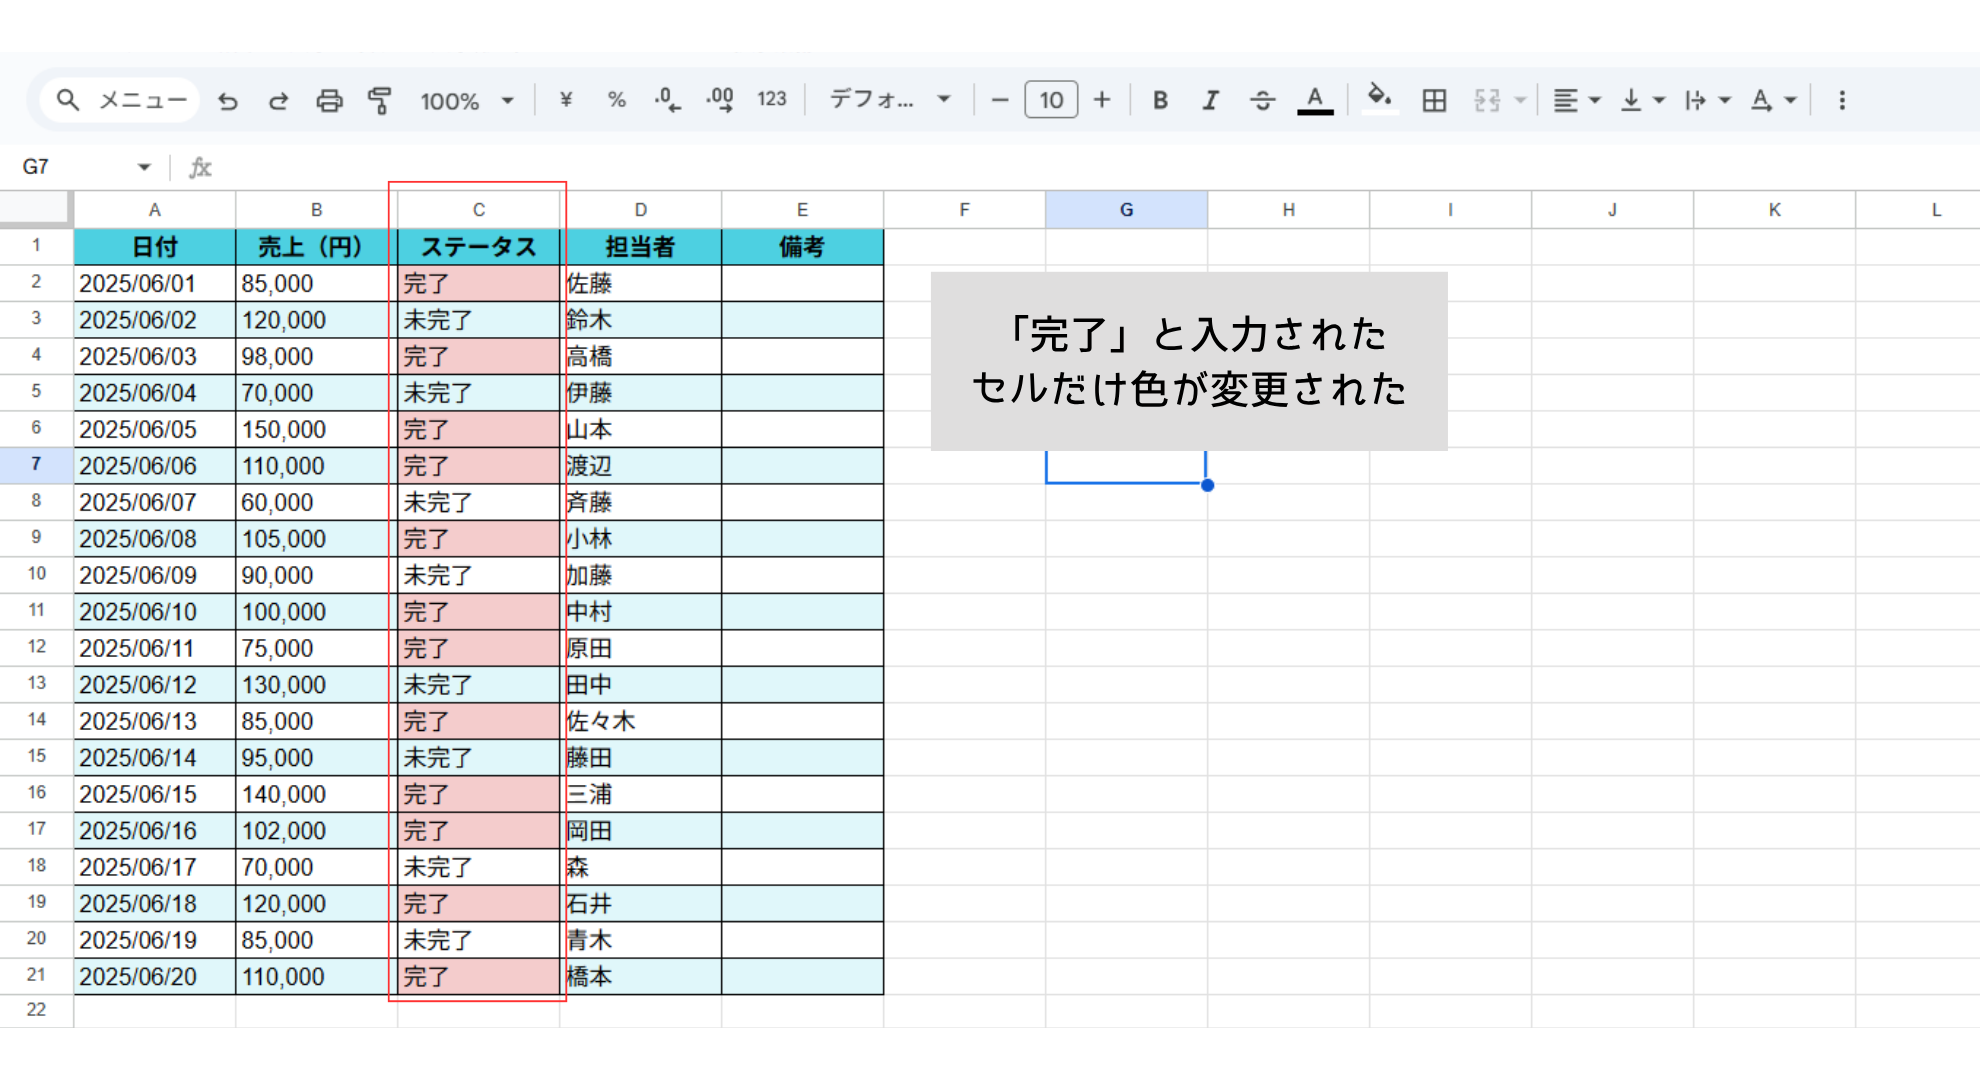Open the name box dropdown arrow
Image resolution: width=1980 pixels, height=1080 pixels.
(144, 167)
